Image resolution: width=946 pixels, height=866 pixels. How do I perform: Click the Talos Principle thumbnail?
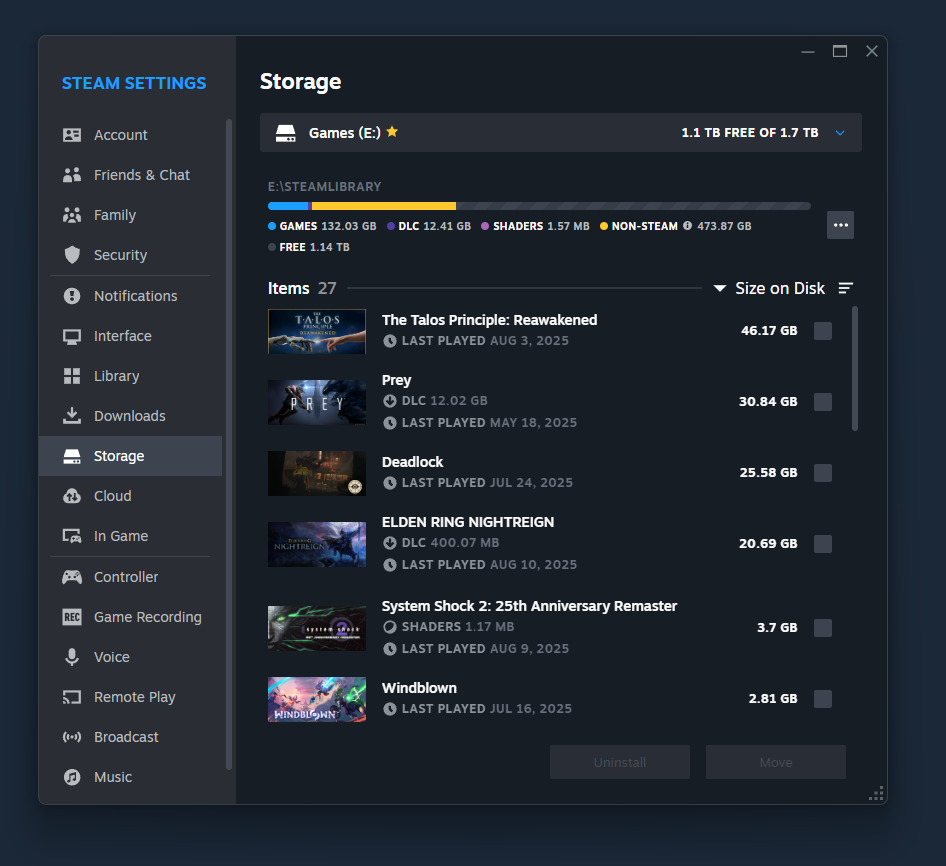[317, 331]
